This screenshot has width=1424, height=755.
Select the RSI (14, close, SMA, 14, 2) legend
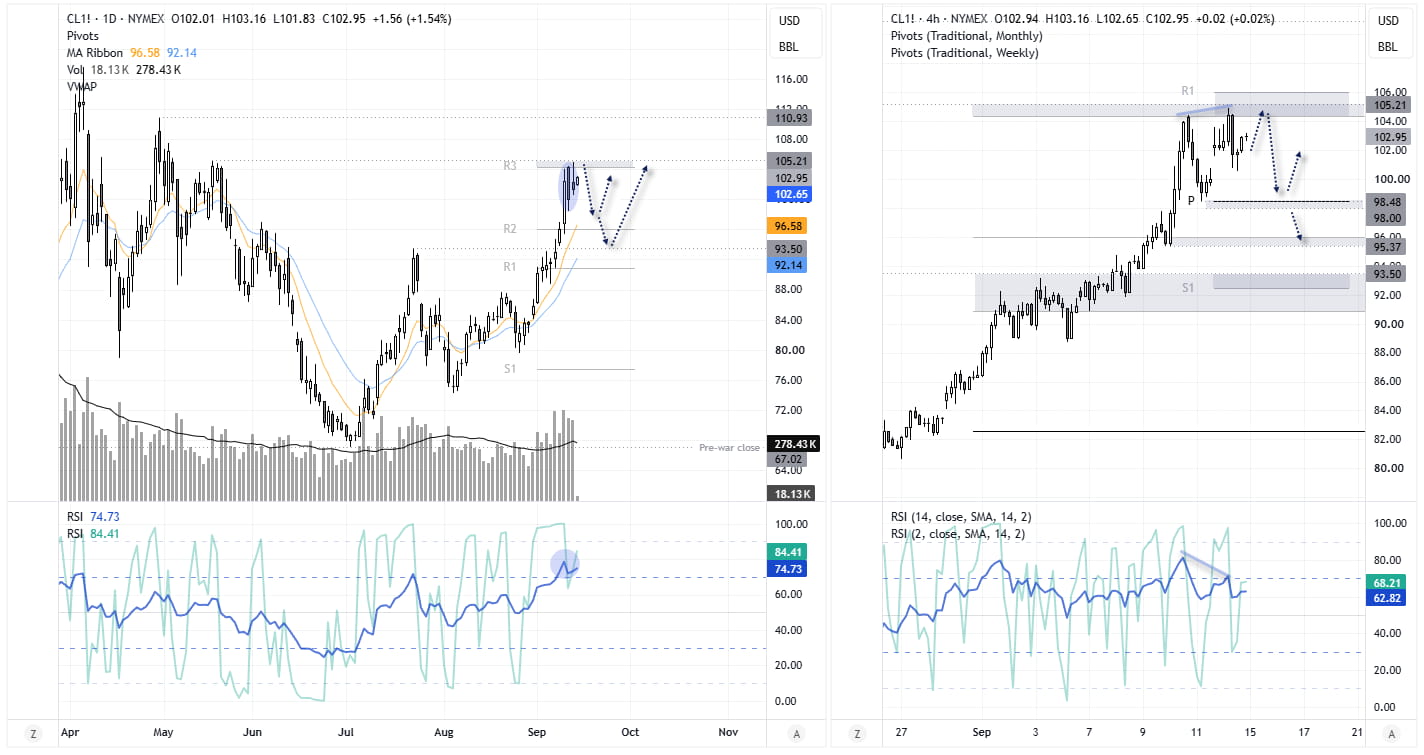(959, 517)
